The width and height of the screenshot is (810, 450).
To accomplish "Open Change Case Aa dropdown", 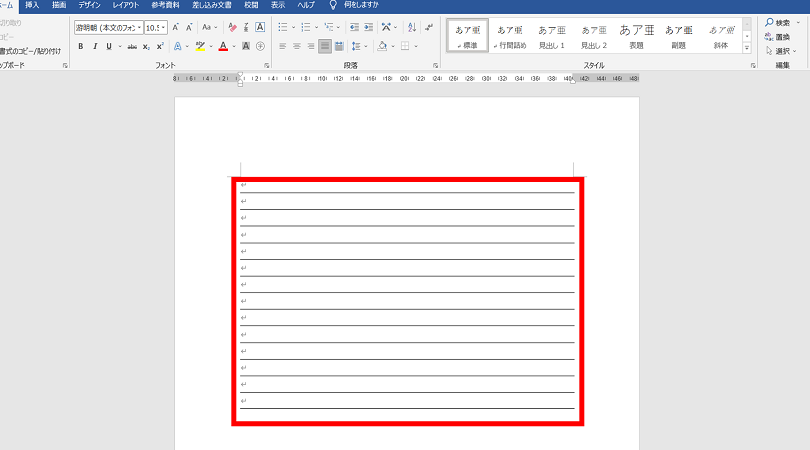I will pos(209,27).
